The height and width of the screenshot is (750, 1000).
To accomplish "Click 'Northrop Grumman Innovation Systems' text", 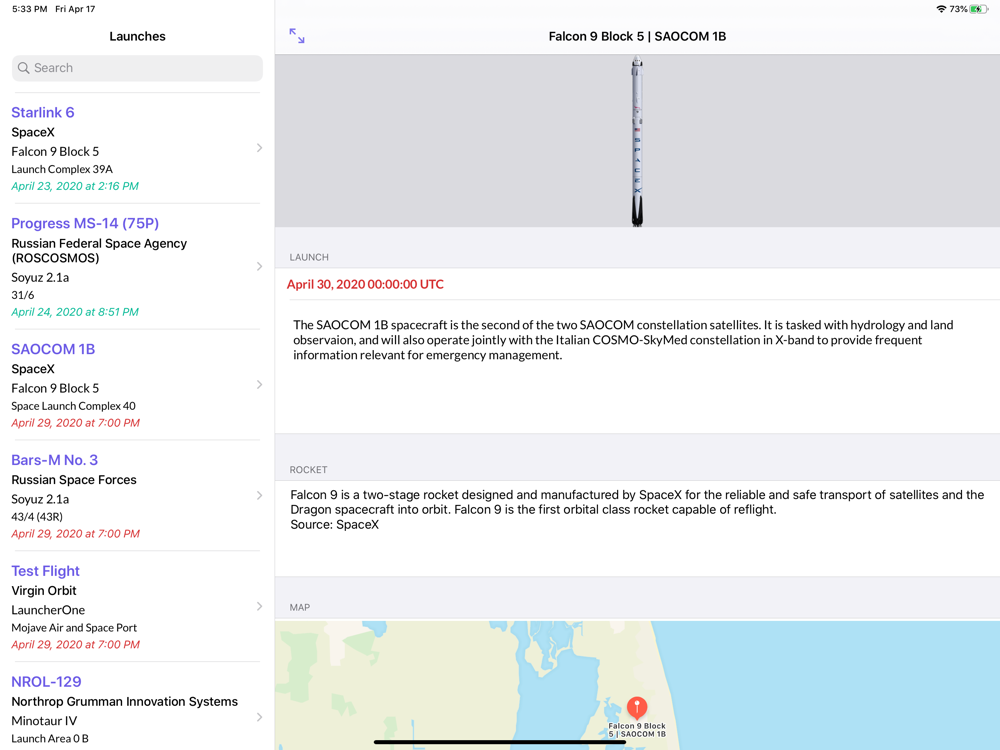I will pos(124,702).
